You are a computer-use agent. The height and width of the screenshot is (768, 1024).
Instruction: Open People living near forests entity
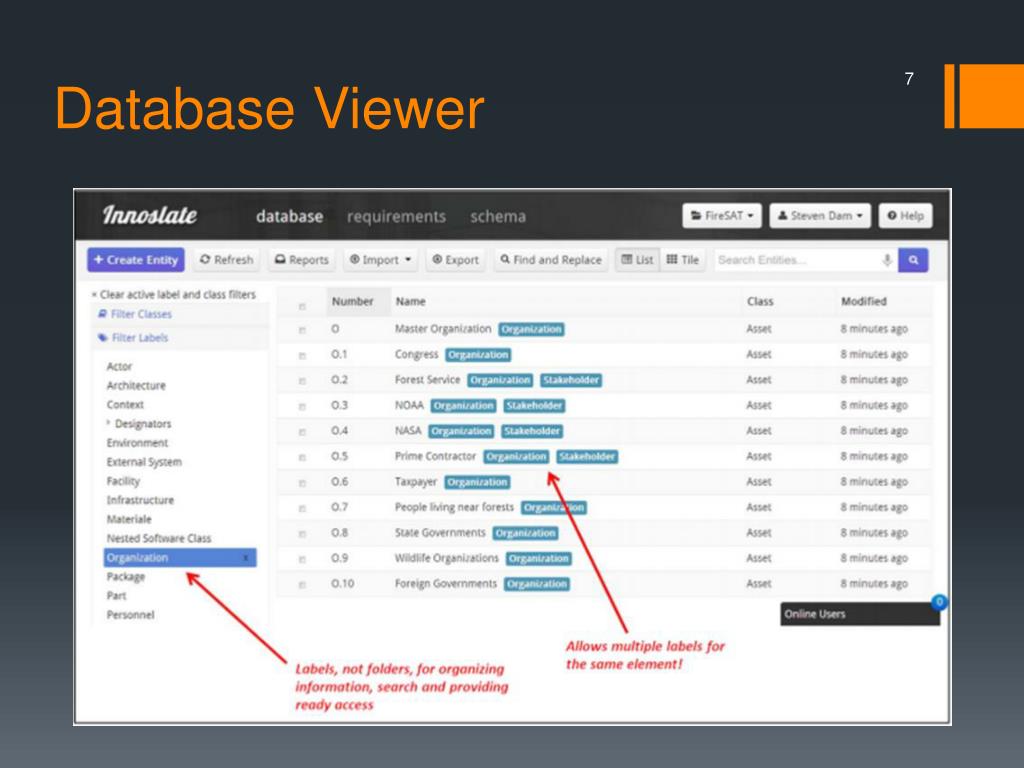coord(454,507)
